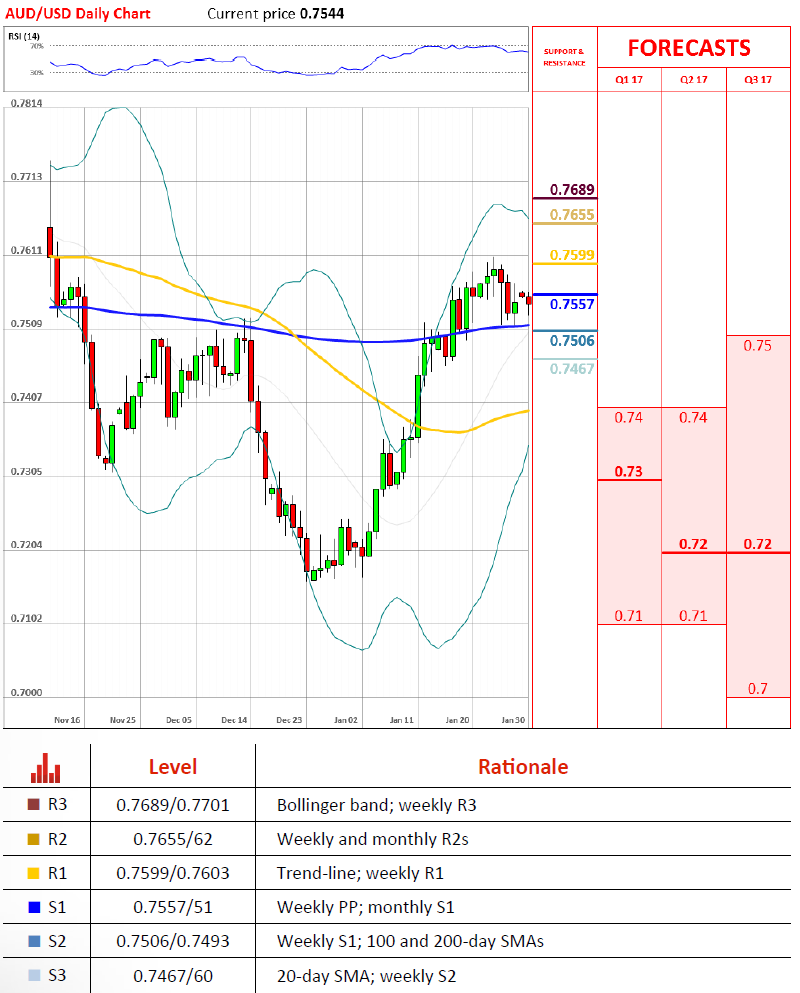The height and width of the screenshot is (993, 800).
Task: Click the R1 yellow color swatch
Action: (34, 873)
